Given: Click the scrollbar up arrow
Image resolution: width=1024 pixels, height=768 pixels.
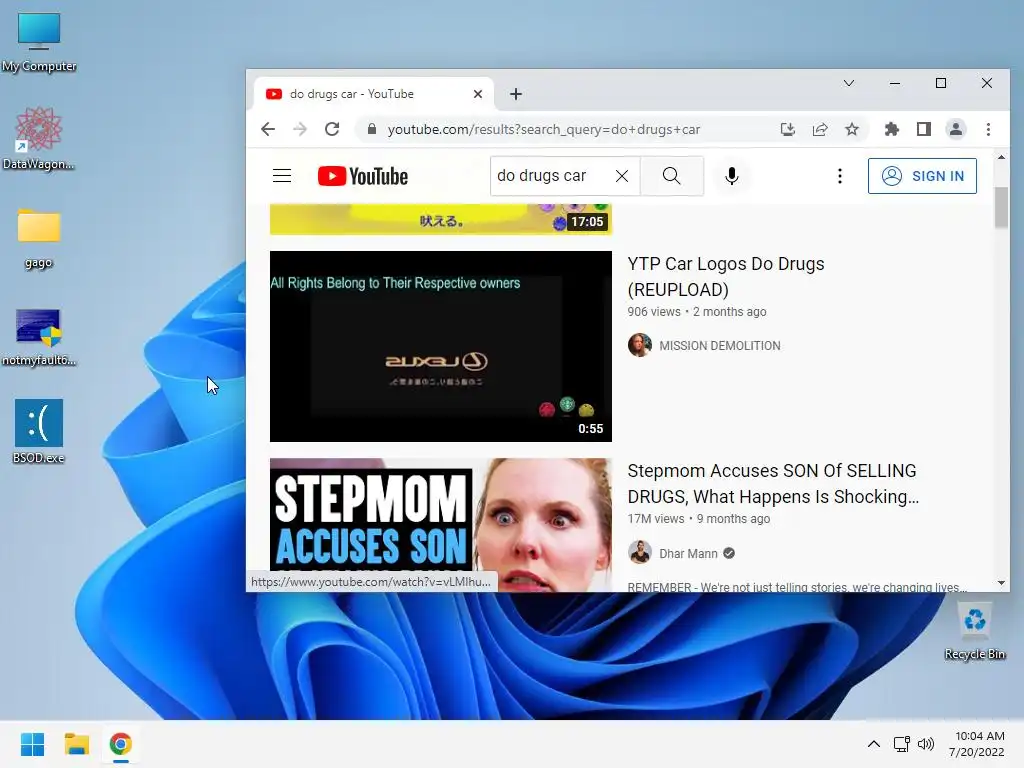Looking at the screenshot, I should (x=1001, y=157).
